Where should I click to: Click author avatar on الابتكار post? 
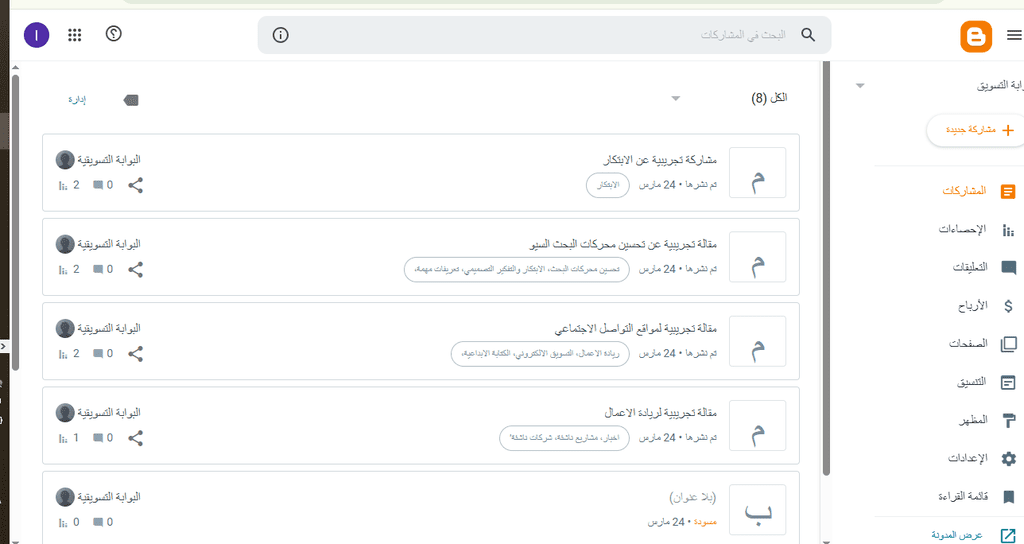[x=65, y=160]
